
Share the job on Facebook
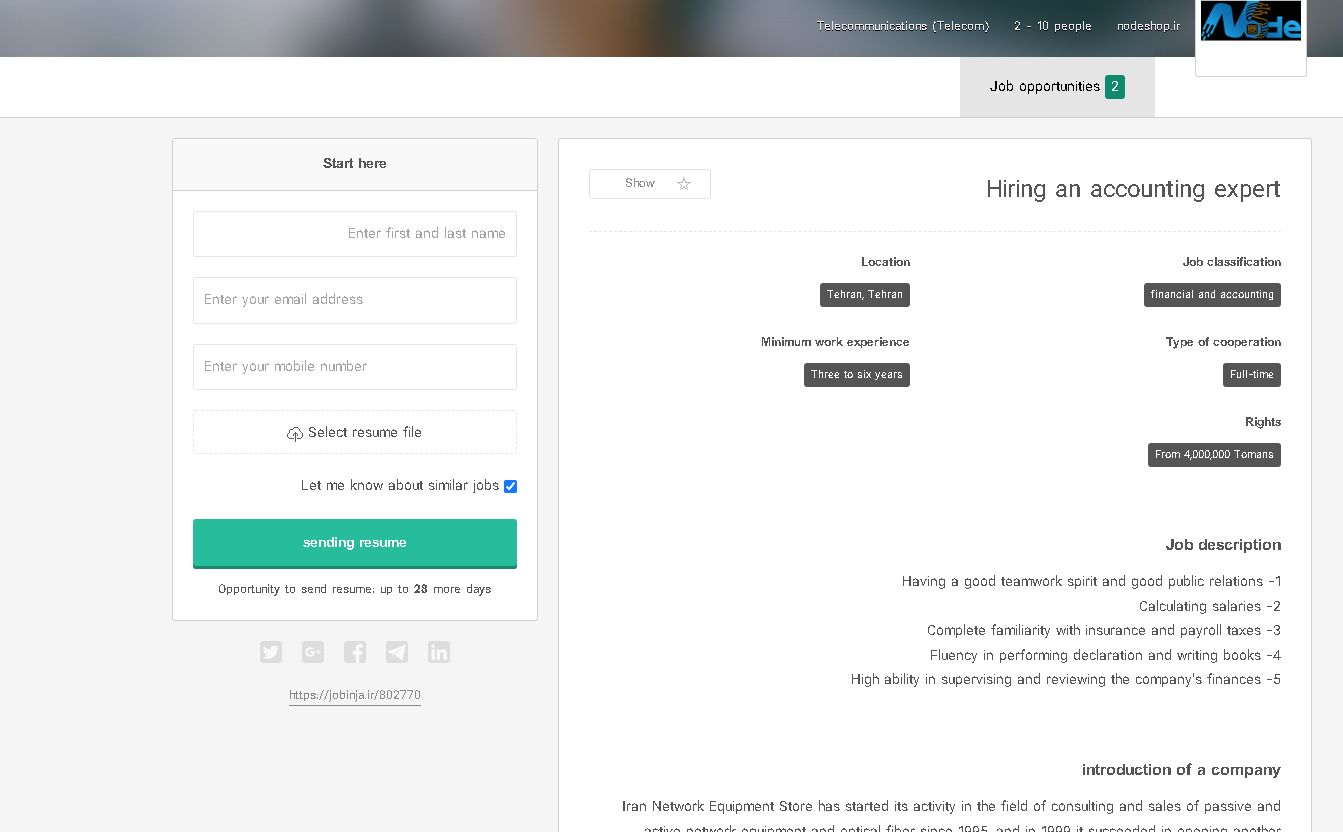click(354, 651)
